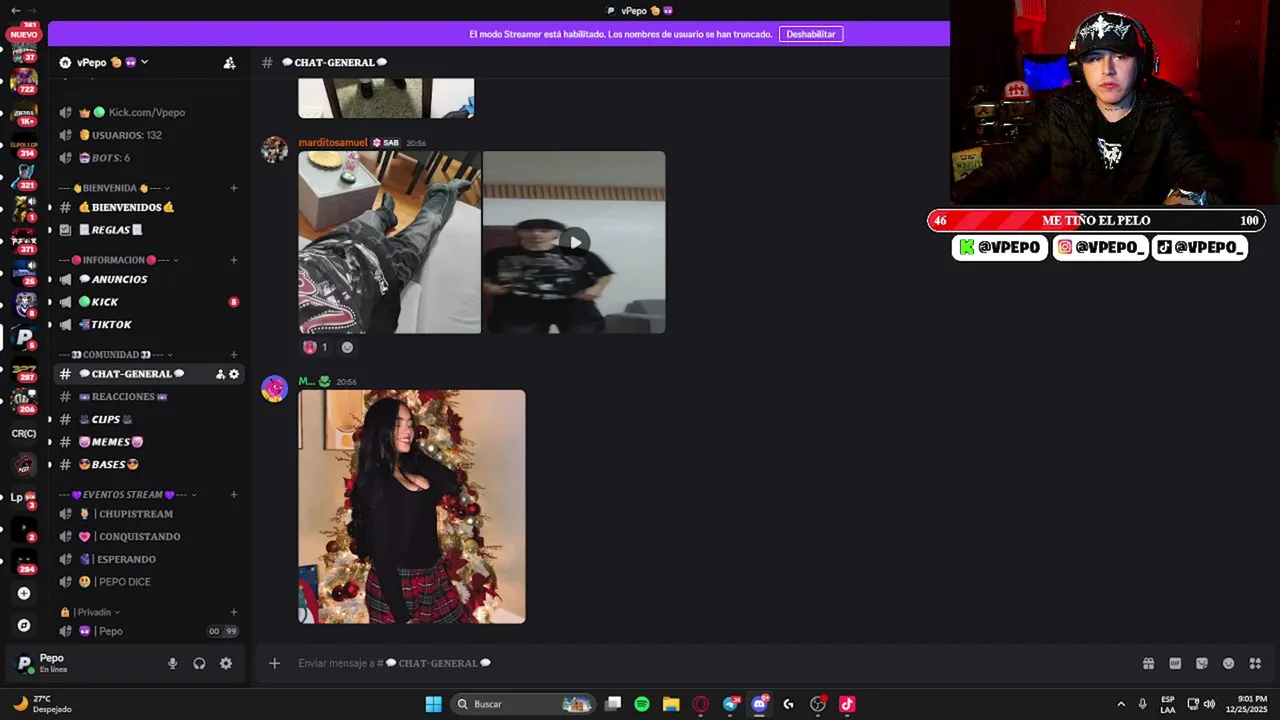Create channel in Privadin category with plus
Viewport: 1280px width, 720px height.
[234, 612]
